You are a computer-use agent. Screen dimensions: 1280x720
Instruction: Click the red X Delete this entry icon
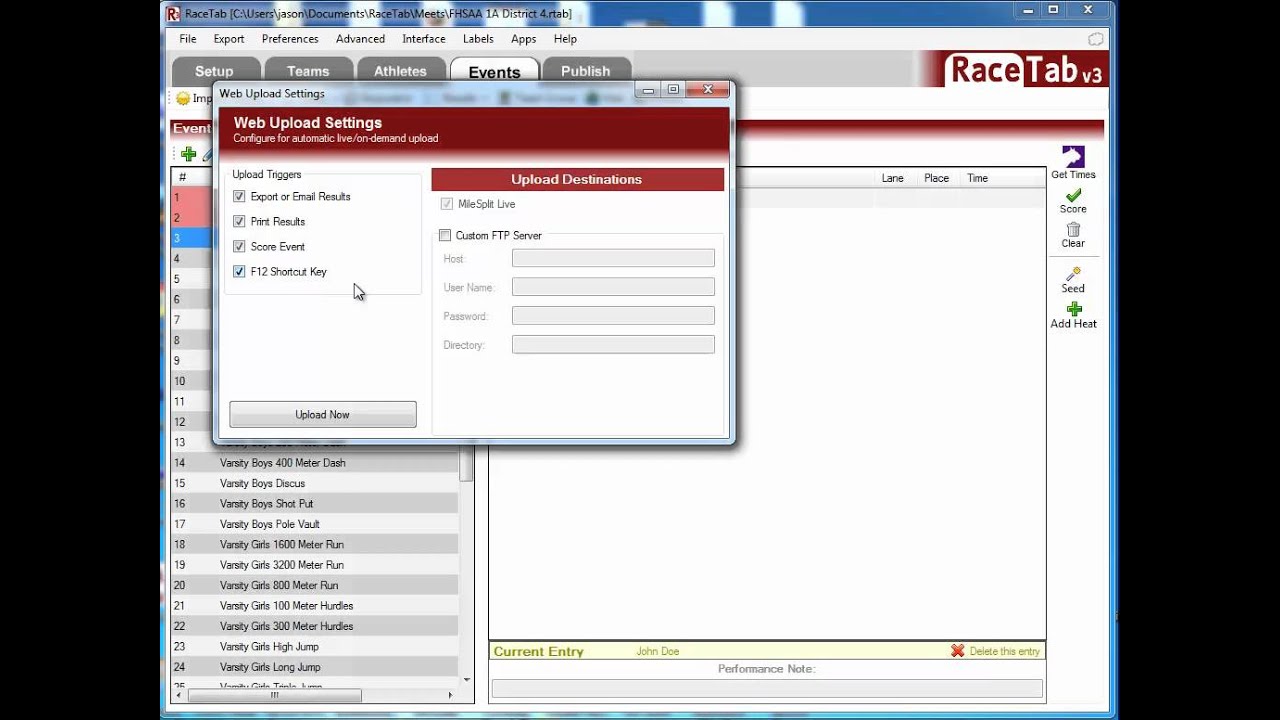(957, 651)
